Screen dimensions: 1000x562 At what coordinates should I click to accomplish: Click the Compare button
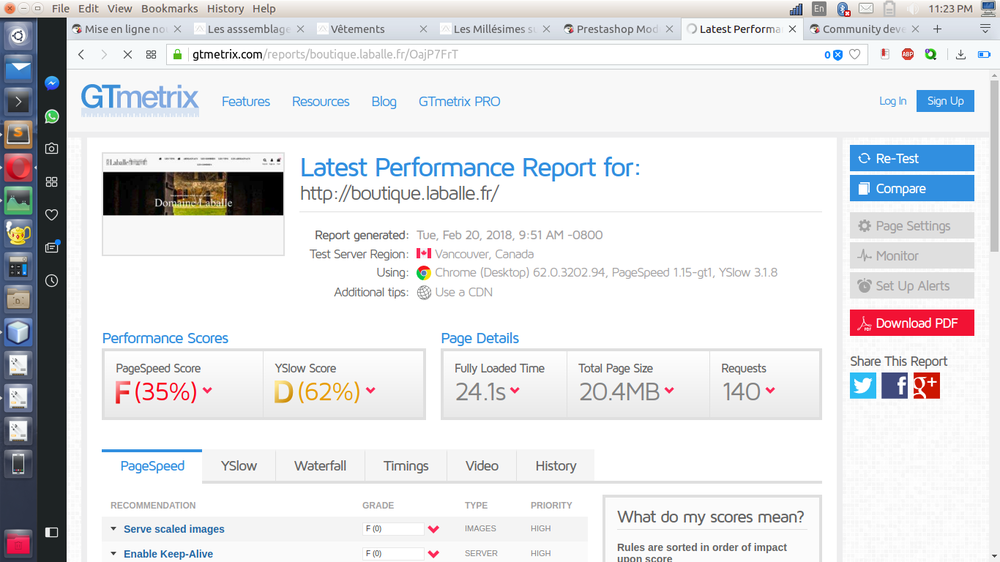(x=911, y=188)
